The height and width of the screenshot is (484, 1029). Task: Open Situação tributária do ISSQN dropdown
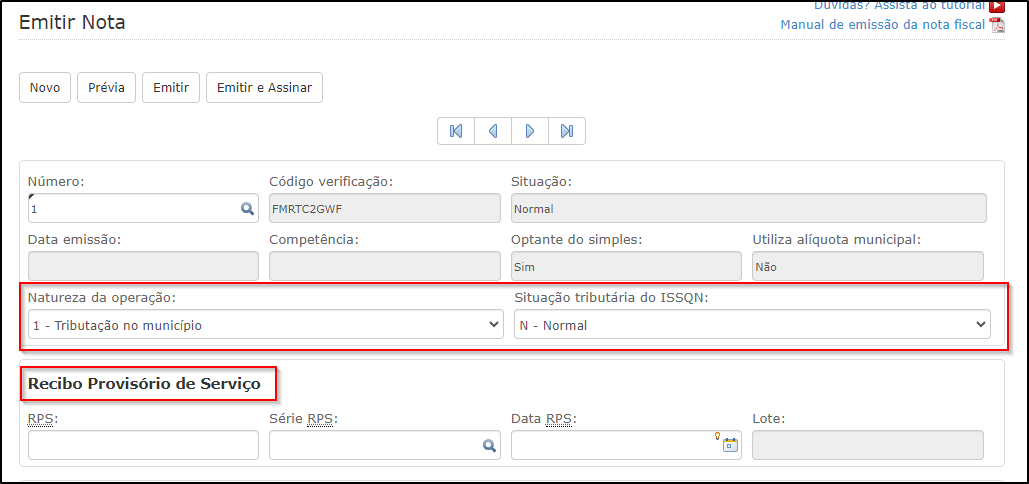(x=752, y=324)
